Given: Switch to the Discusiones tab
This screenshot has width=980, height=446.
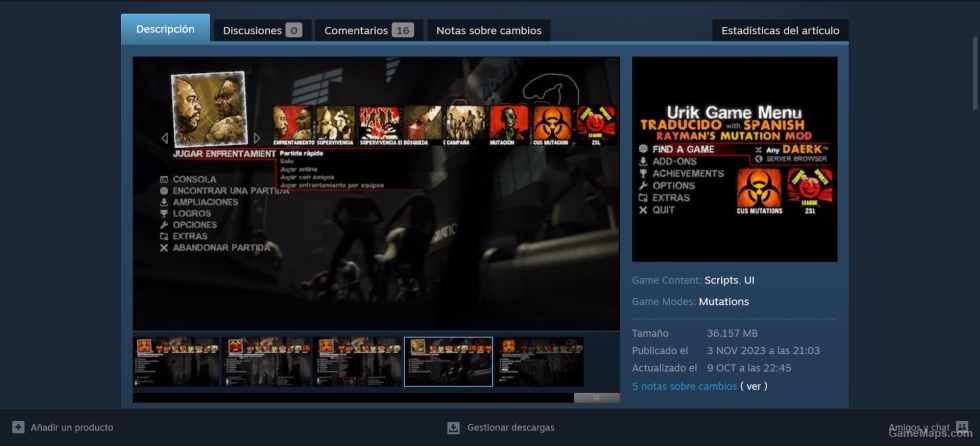Looking at the screenshot, I should tap(262, 30).
